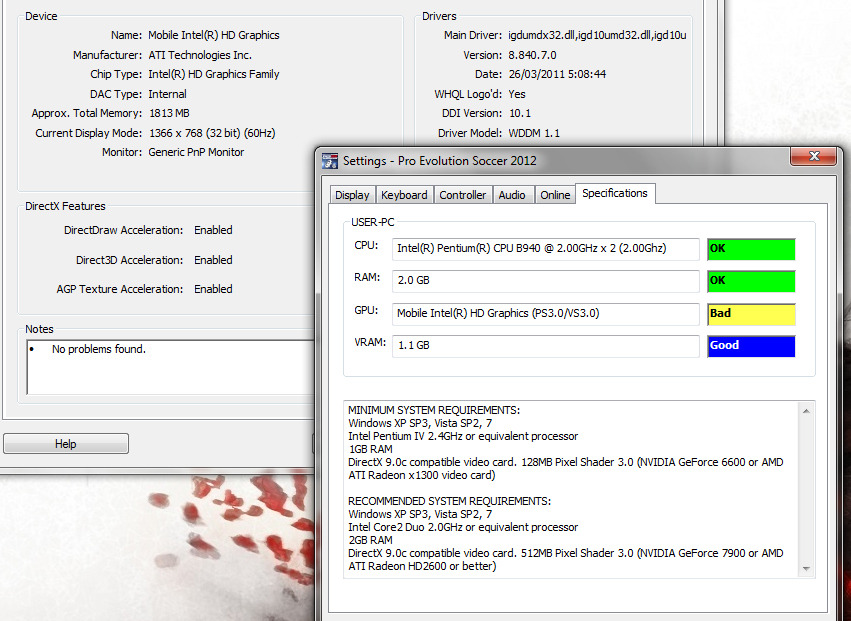Click 'Intel Core2 Duo 2.0GHz or equivalent processor' line
Image resolution: width=851 pixels, height=621 pixels.
click(x=463, y=527)
